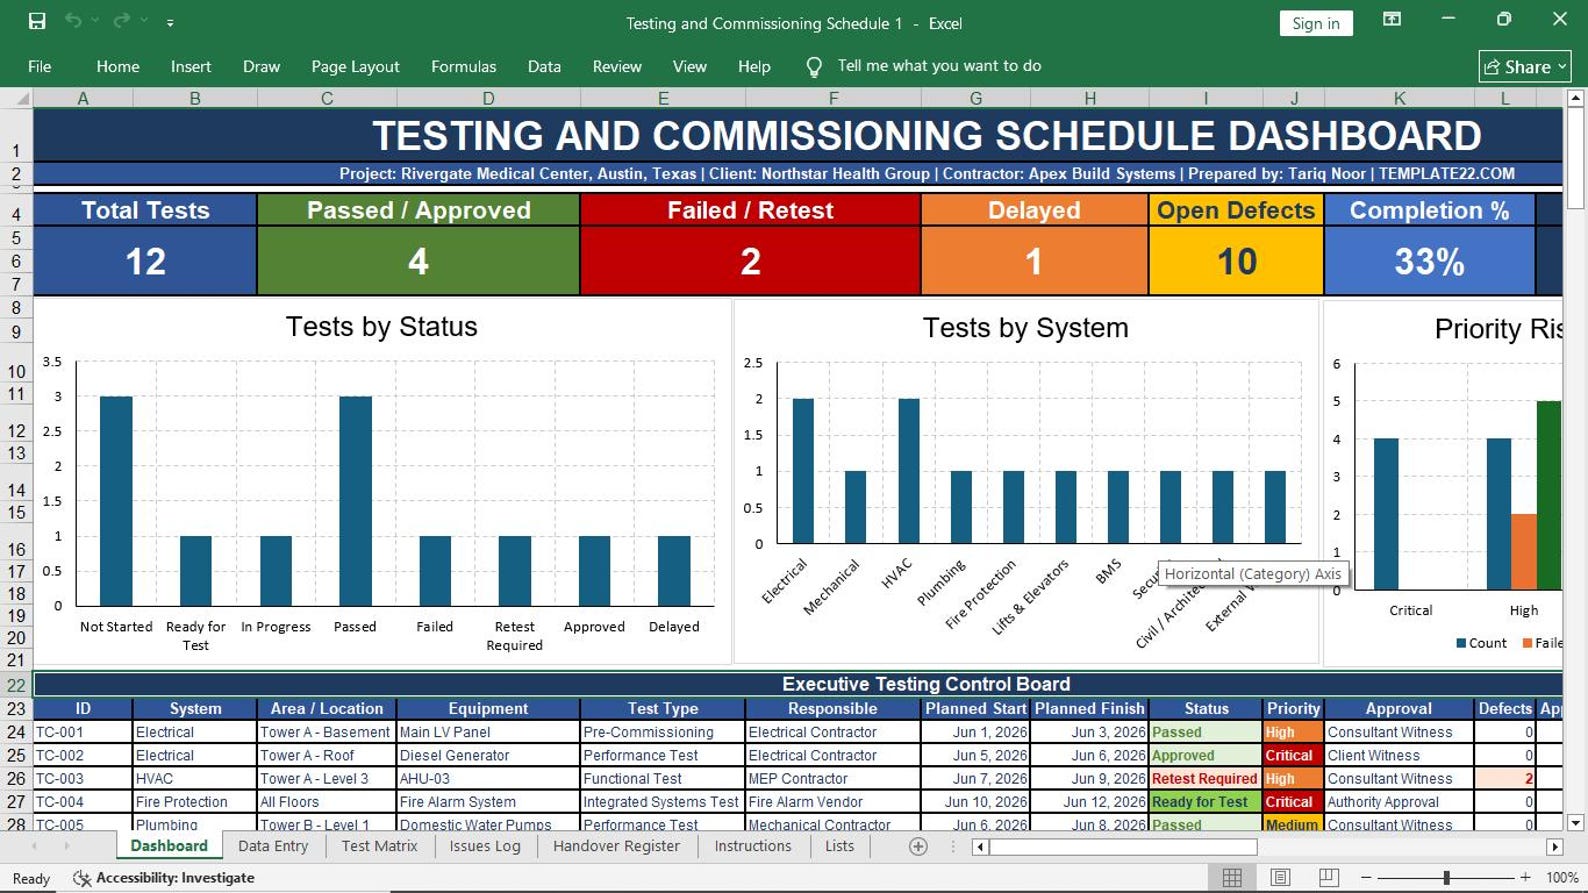Select the AHU-03 equipment cell

click(488, 778)
